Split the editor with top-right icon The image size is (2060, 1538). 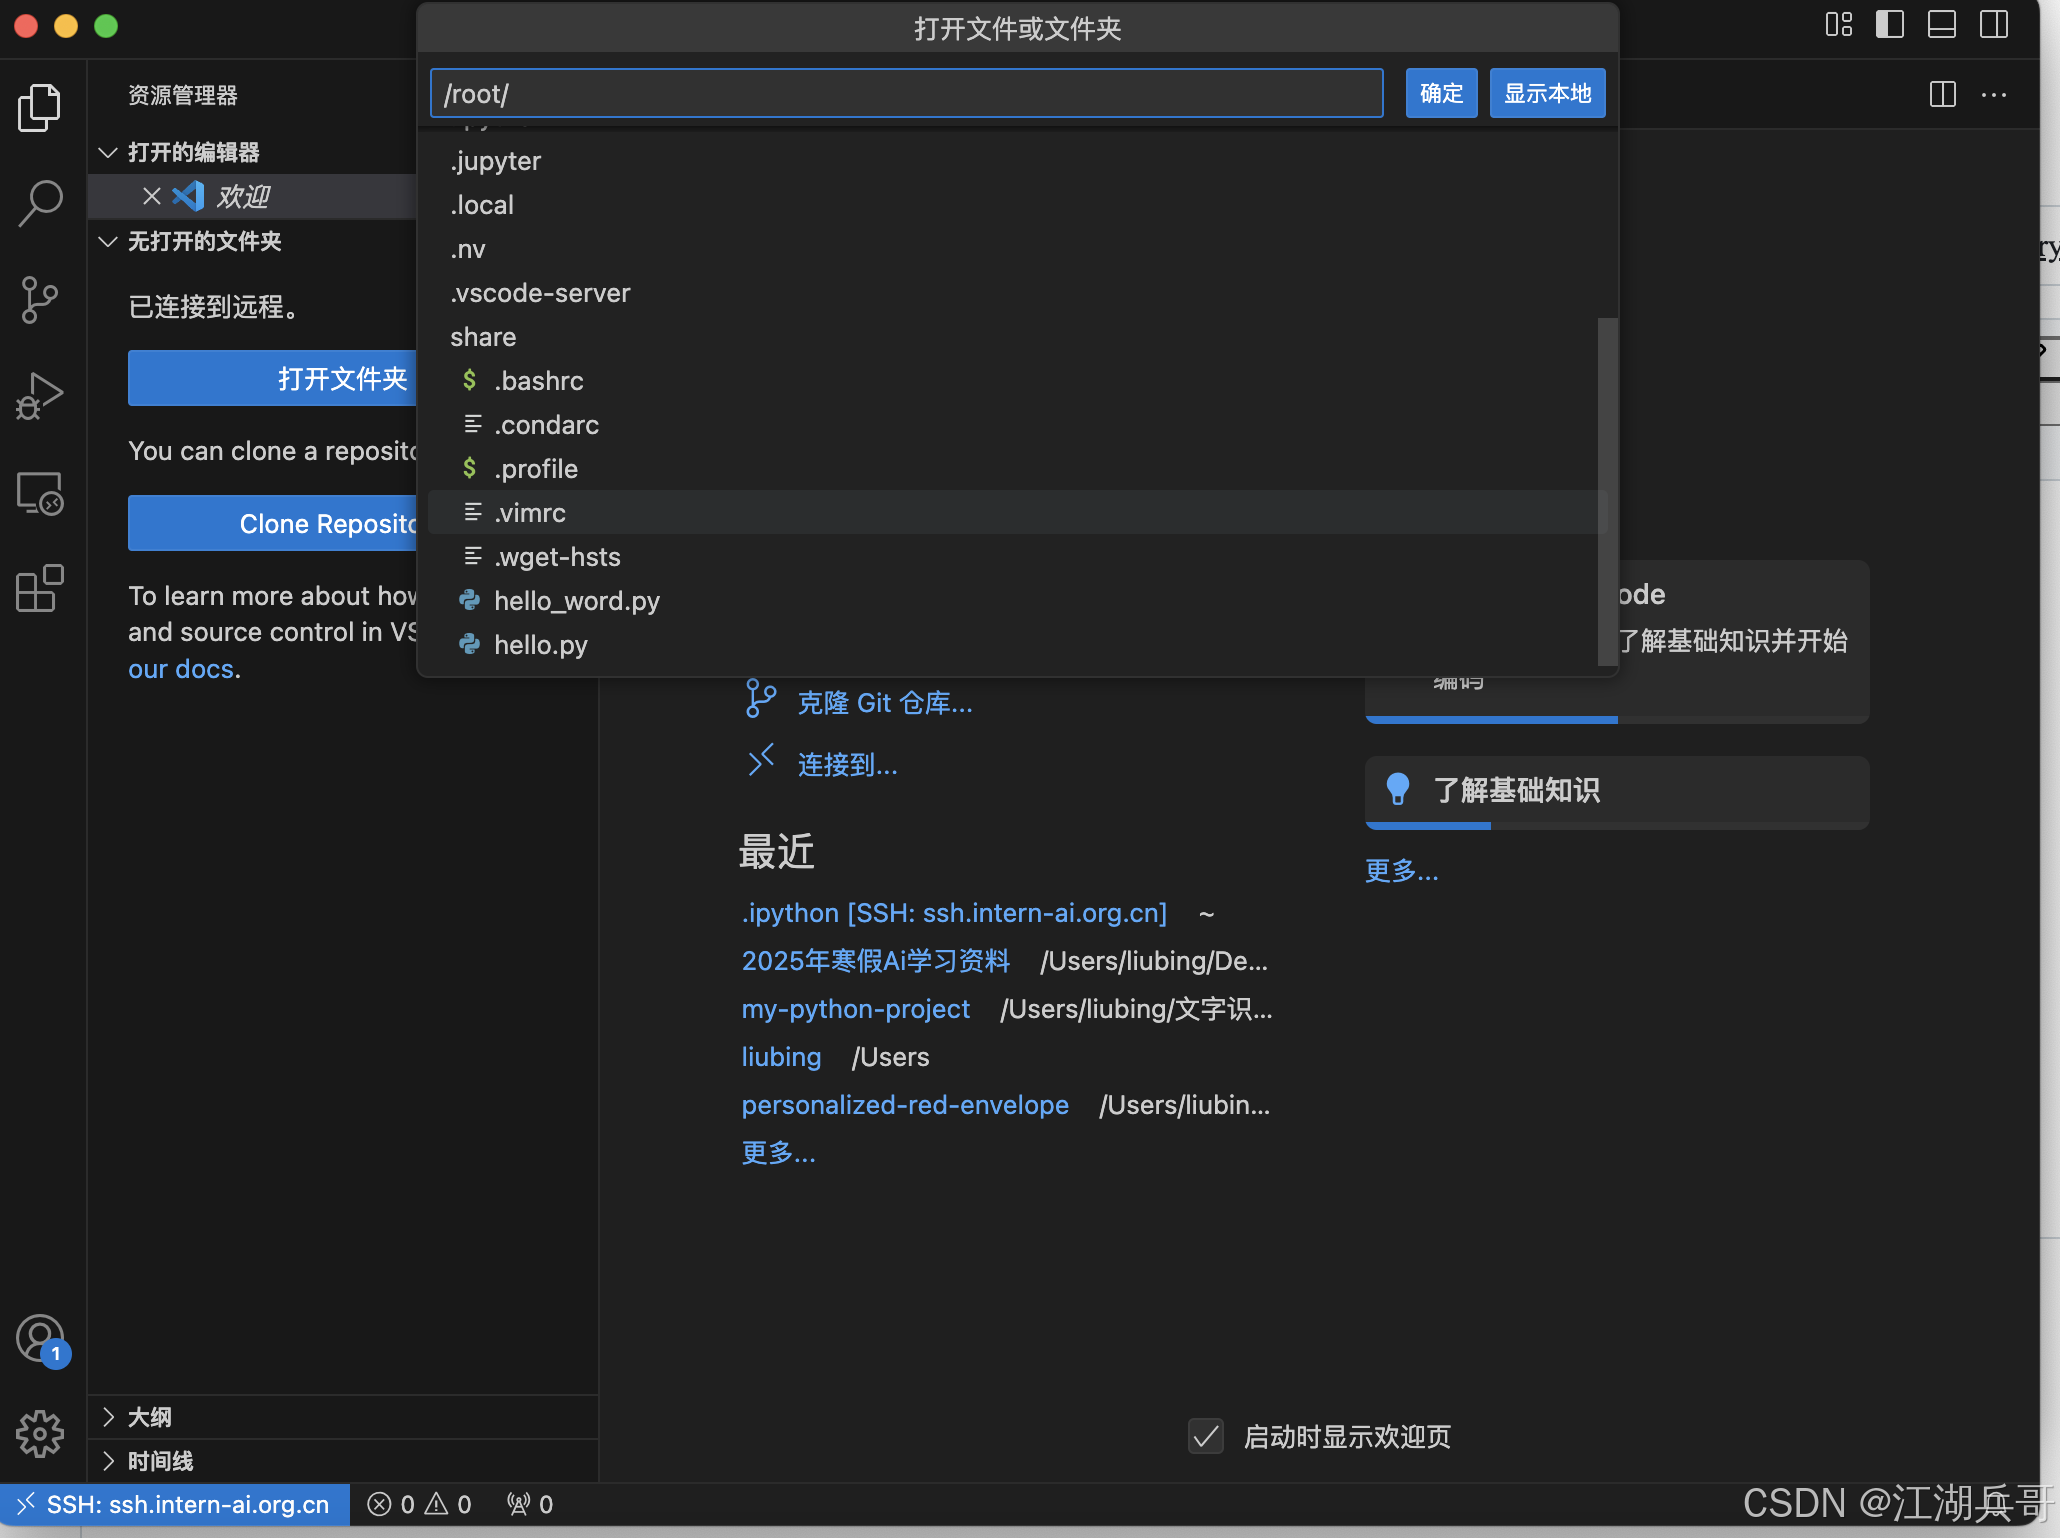[x=1942, y=95]
